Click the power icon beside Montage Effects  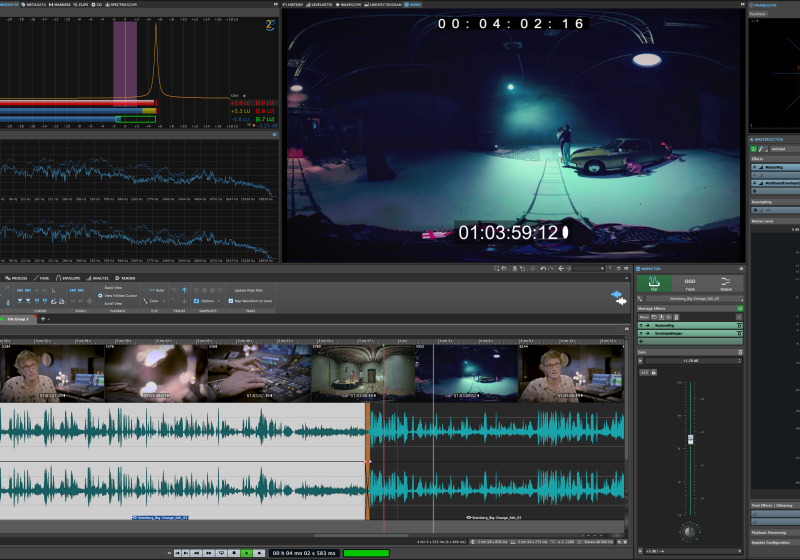(x=740, y=308)
